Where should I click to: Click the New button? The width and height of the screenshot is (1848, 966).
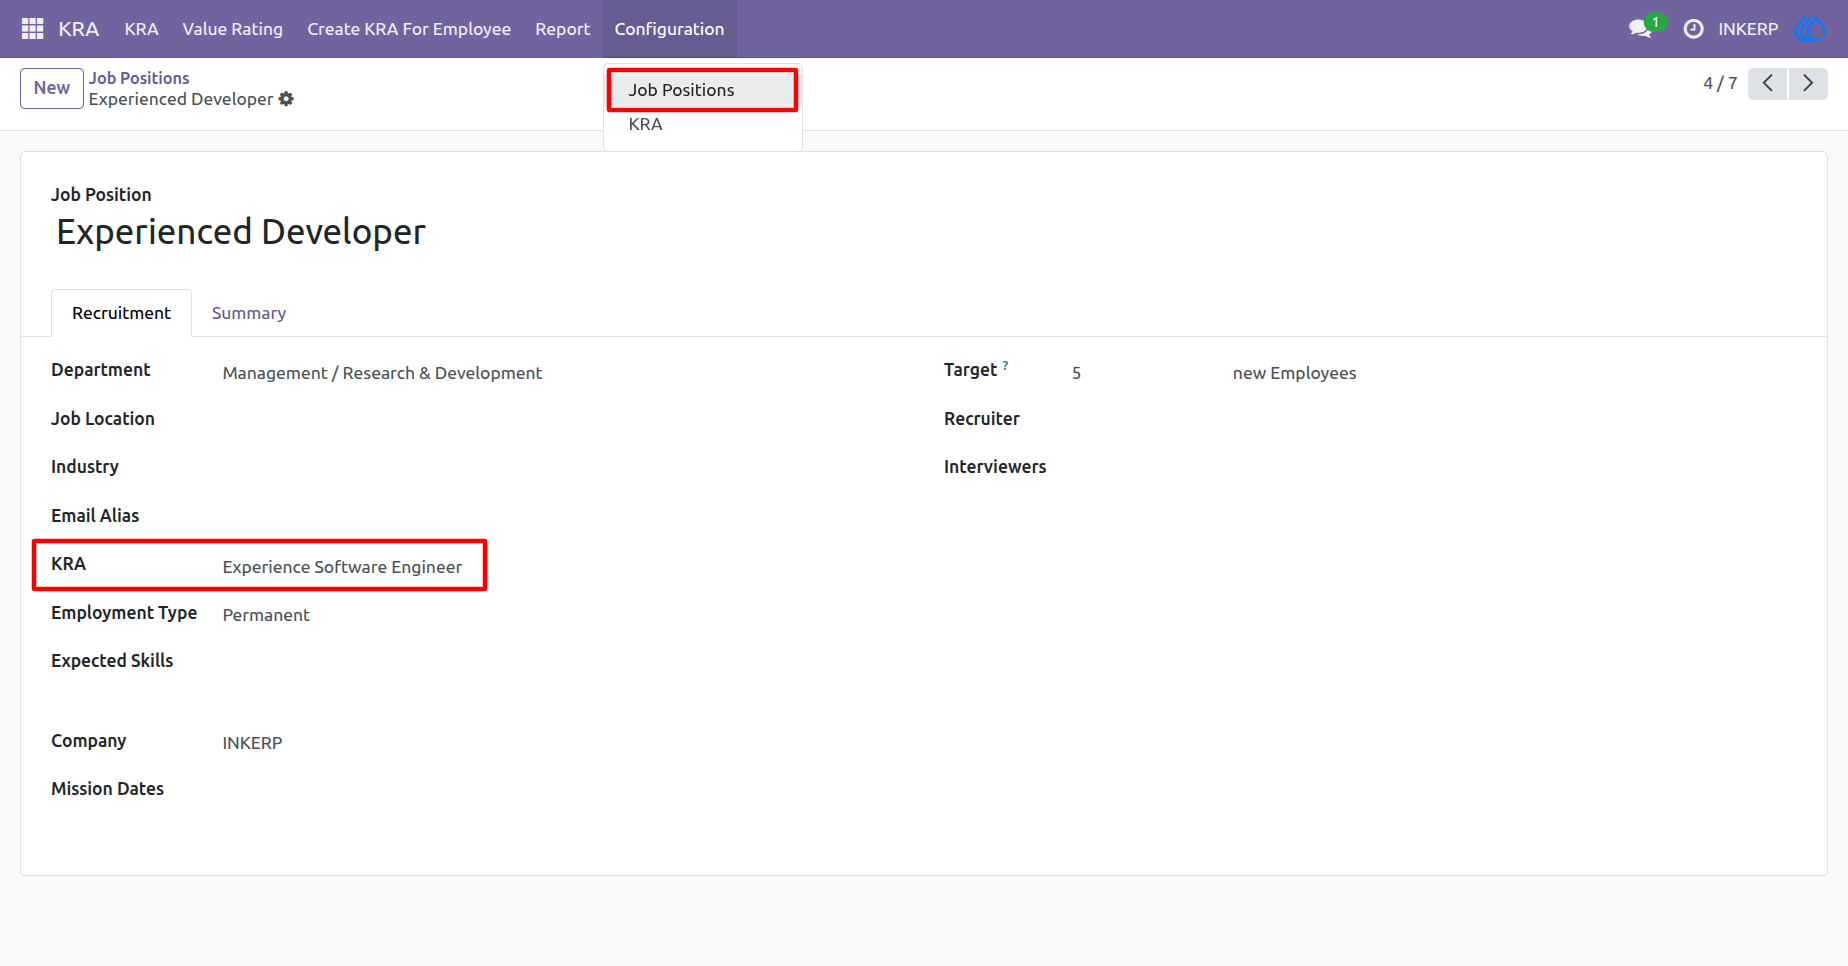coord(52,88)
